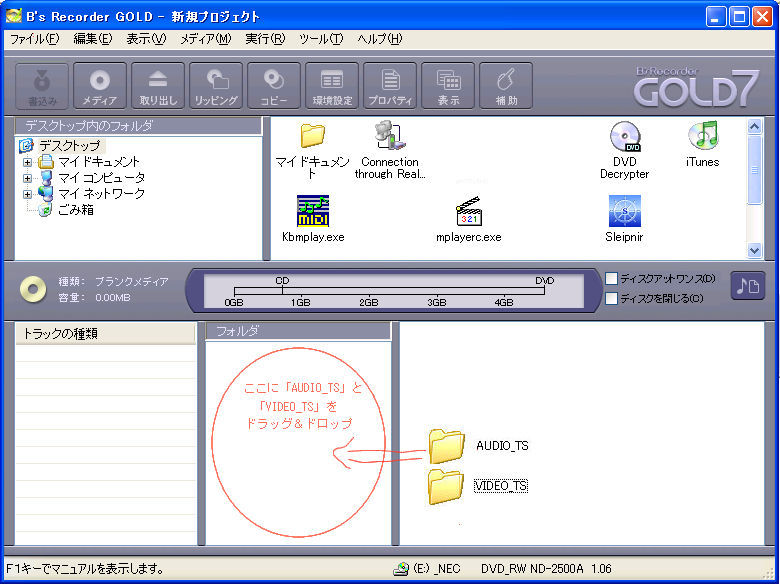Enable ディスクアットワンス checkbox
This screenshot has width=780, height=585.
coord(611,279)
